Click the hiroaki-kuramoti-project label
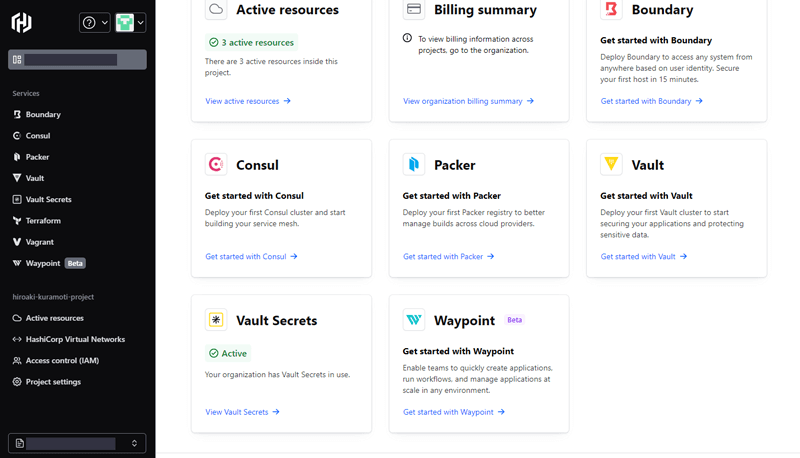Viewport: 800px width, 458px height. pos(53,297)
